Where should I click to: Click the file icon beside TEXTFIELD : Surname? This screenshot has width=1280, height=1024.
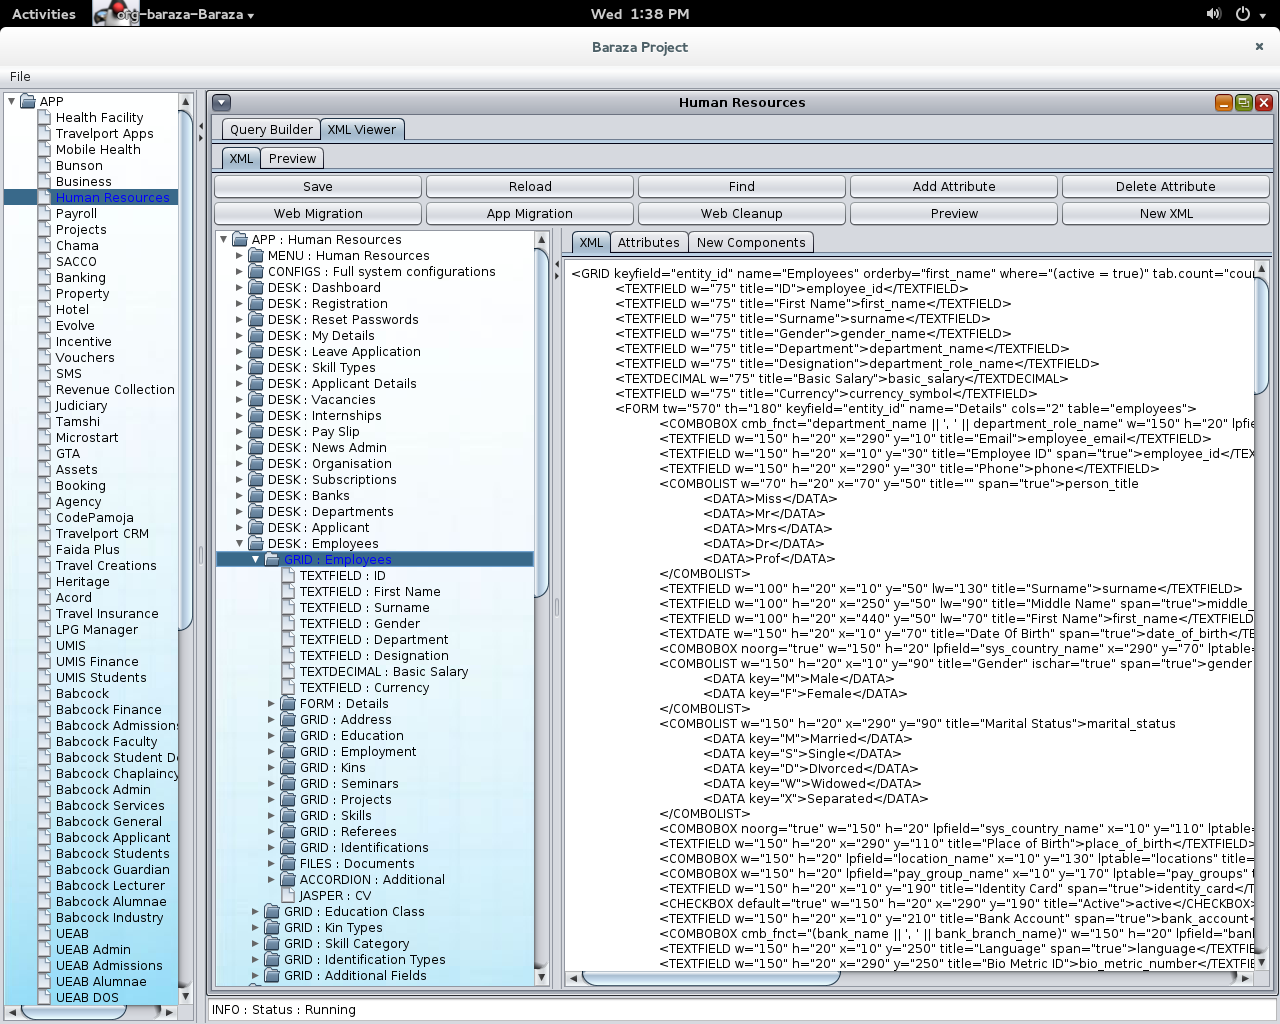[288, 608]
